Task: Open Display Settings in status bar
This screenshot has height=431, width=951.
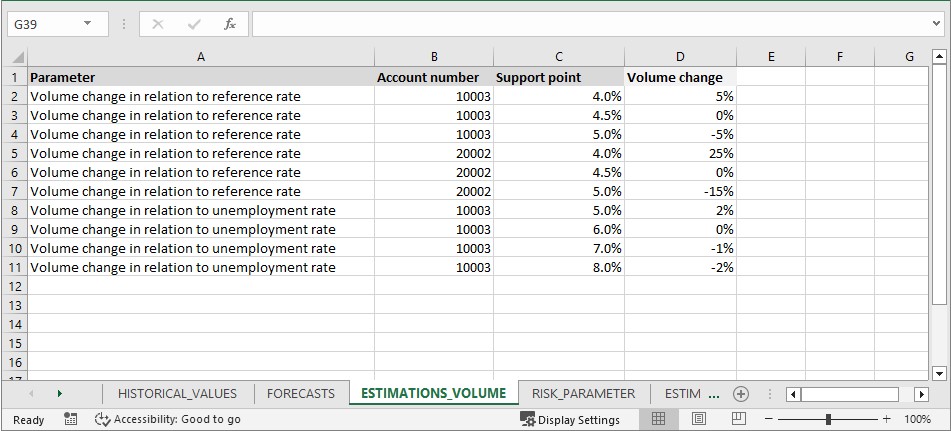Action: 570,419
